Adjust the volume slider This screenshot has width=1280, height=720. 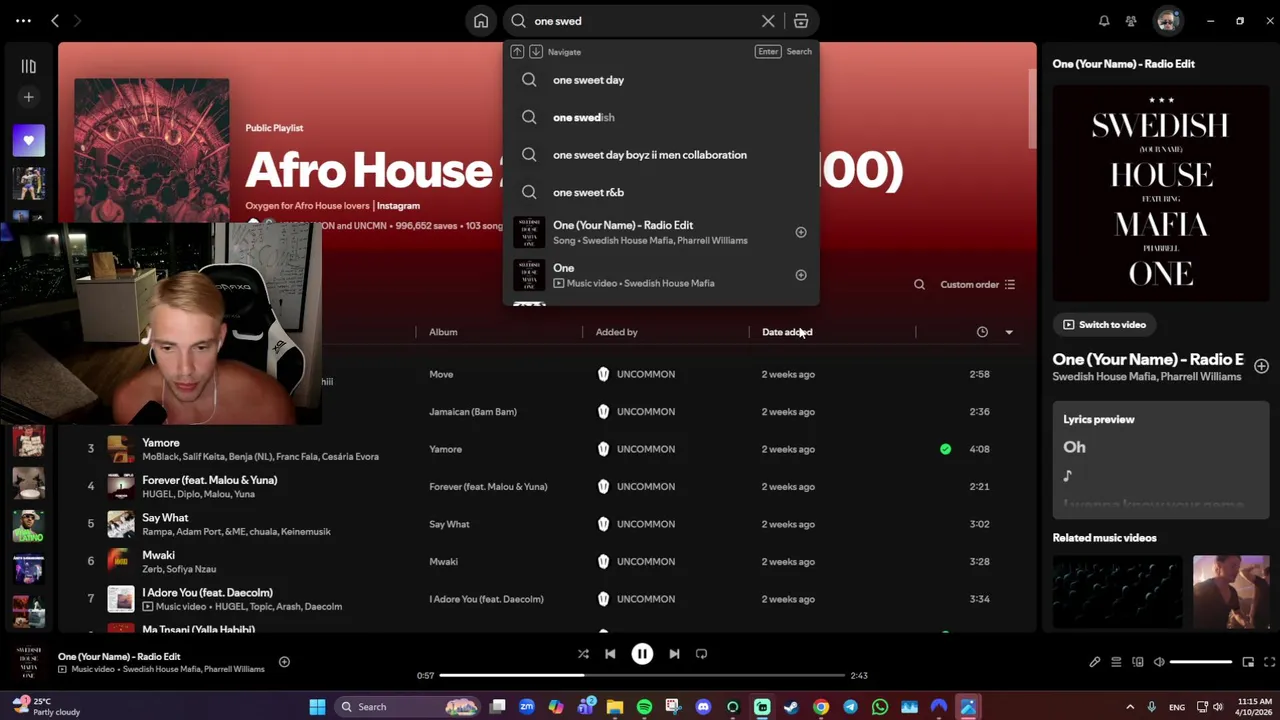(x=1201, y=662)
